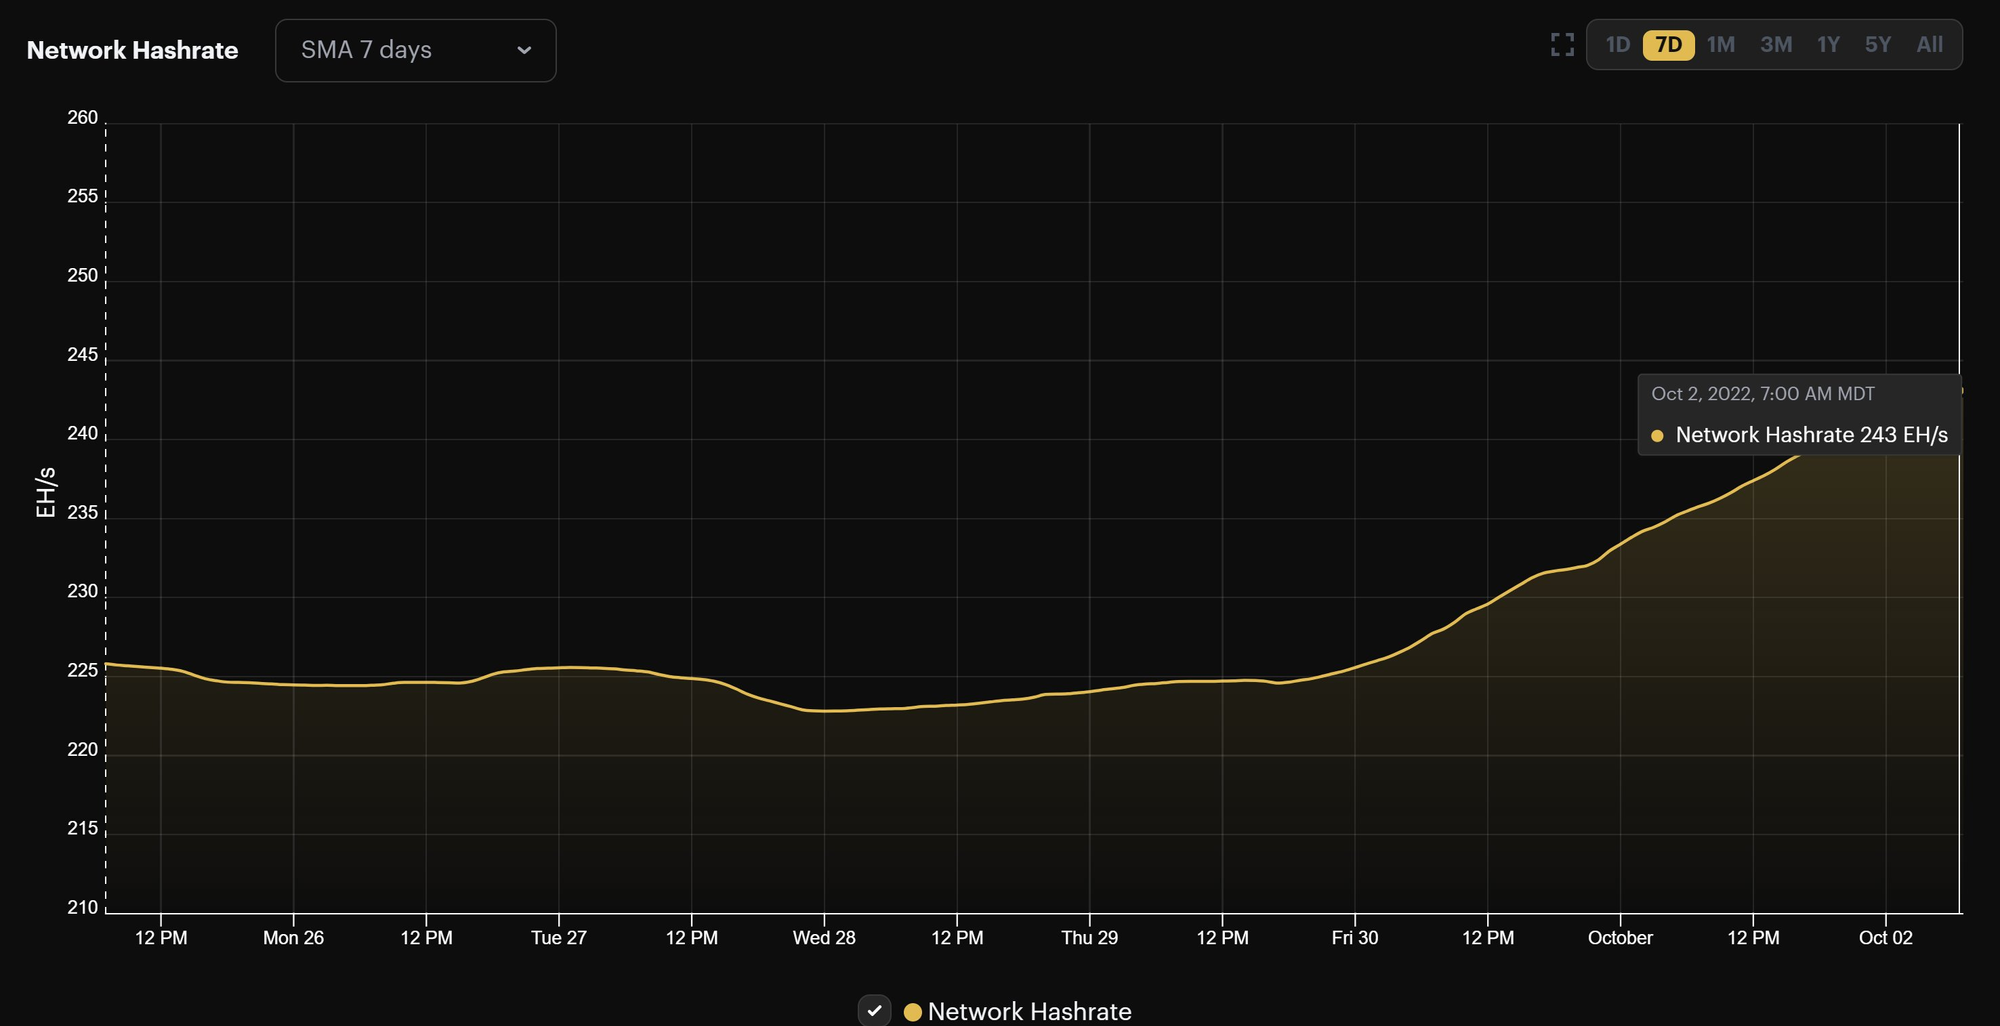Click the highlighted 7D range button
The image size is (2000, 1026).
click(x=1668, y=44)
